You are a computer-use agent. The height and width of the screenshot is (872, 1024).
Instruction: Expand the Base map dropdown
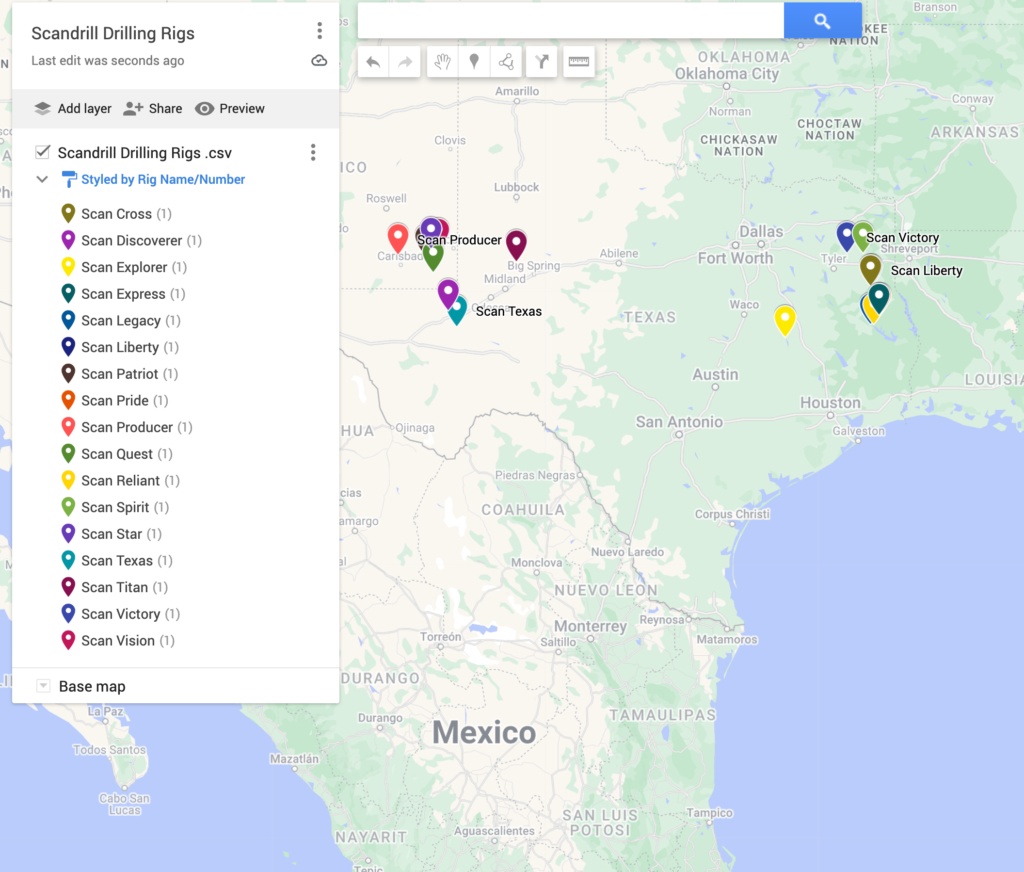coord(43,686)
